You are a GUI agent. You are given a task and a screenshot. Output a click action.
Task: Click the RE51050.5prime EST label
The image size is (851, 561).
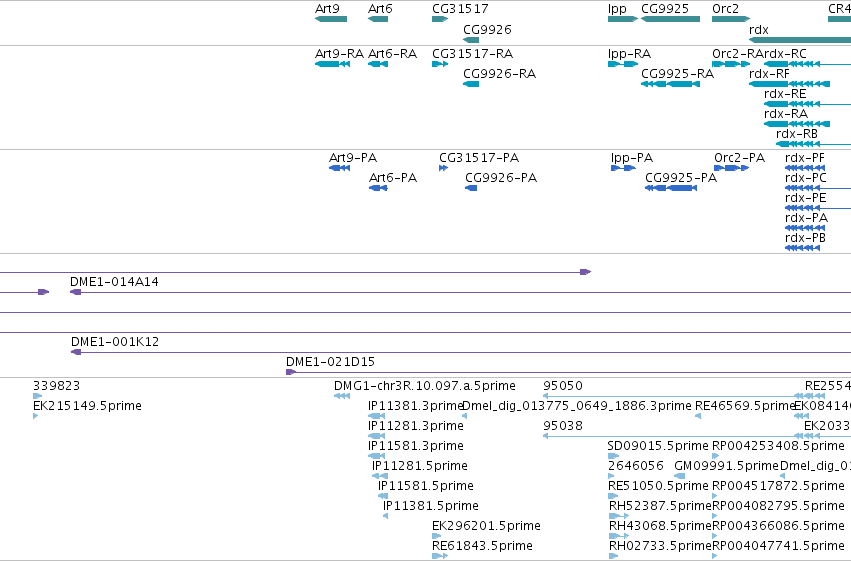point(658,486)
